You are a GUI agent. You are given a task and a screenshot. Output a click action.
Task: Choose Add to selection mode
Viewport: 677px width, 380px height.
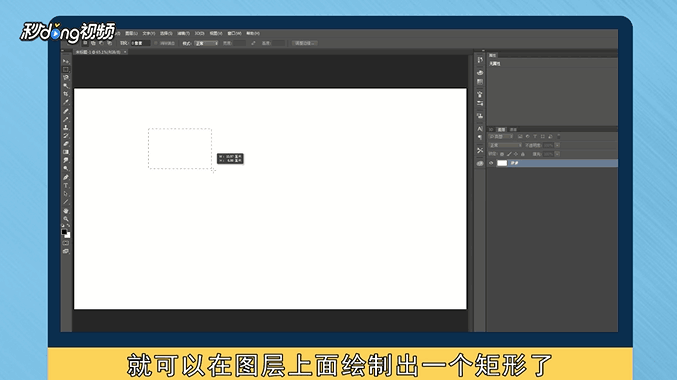pyautogui.click(x=93, y=43)
